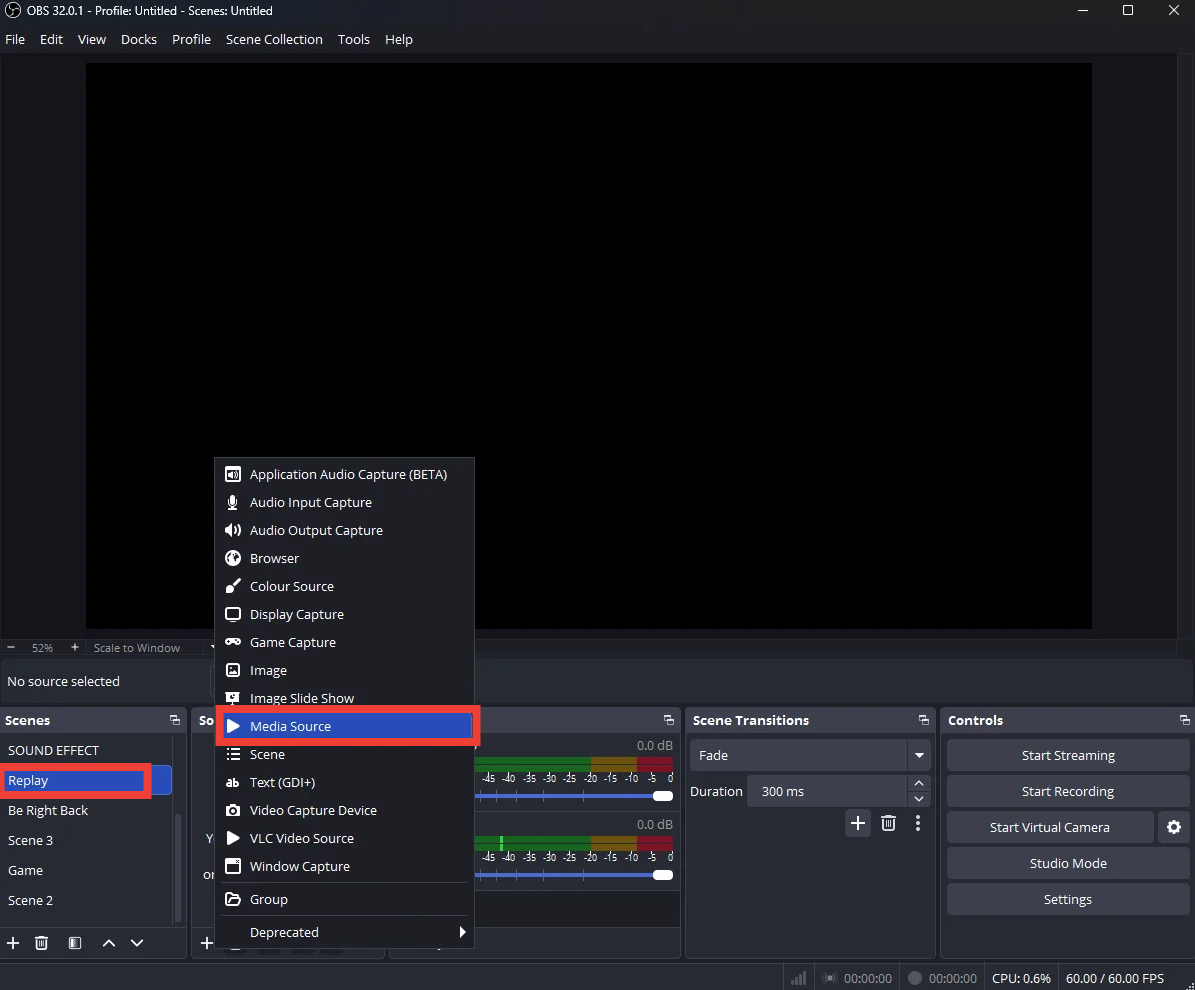1195x990 pixels.
Task: Add a Text (GDI+) source
Action: pos(344,783)
